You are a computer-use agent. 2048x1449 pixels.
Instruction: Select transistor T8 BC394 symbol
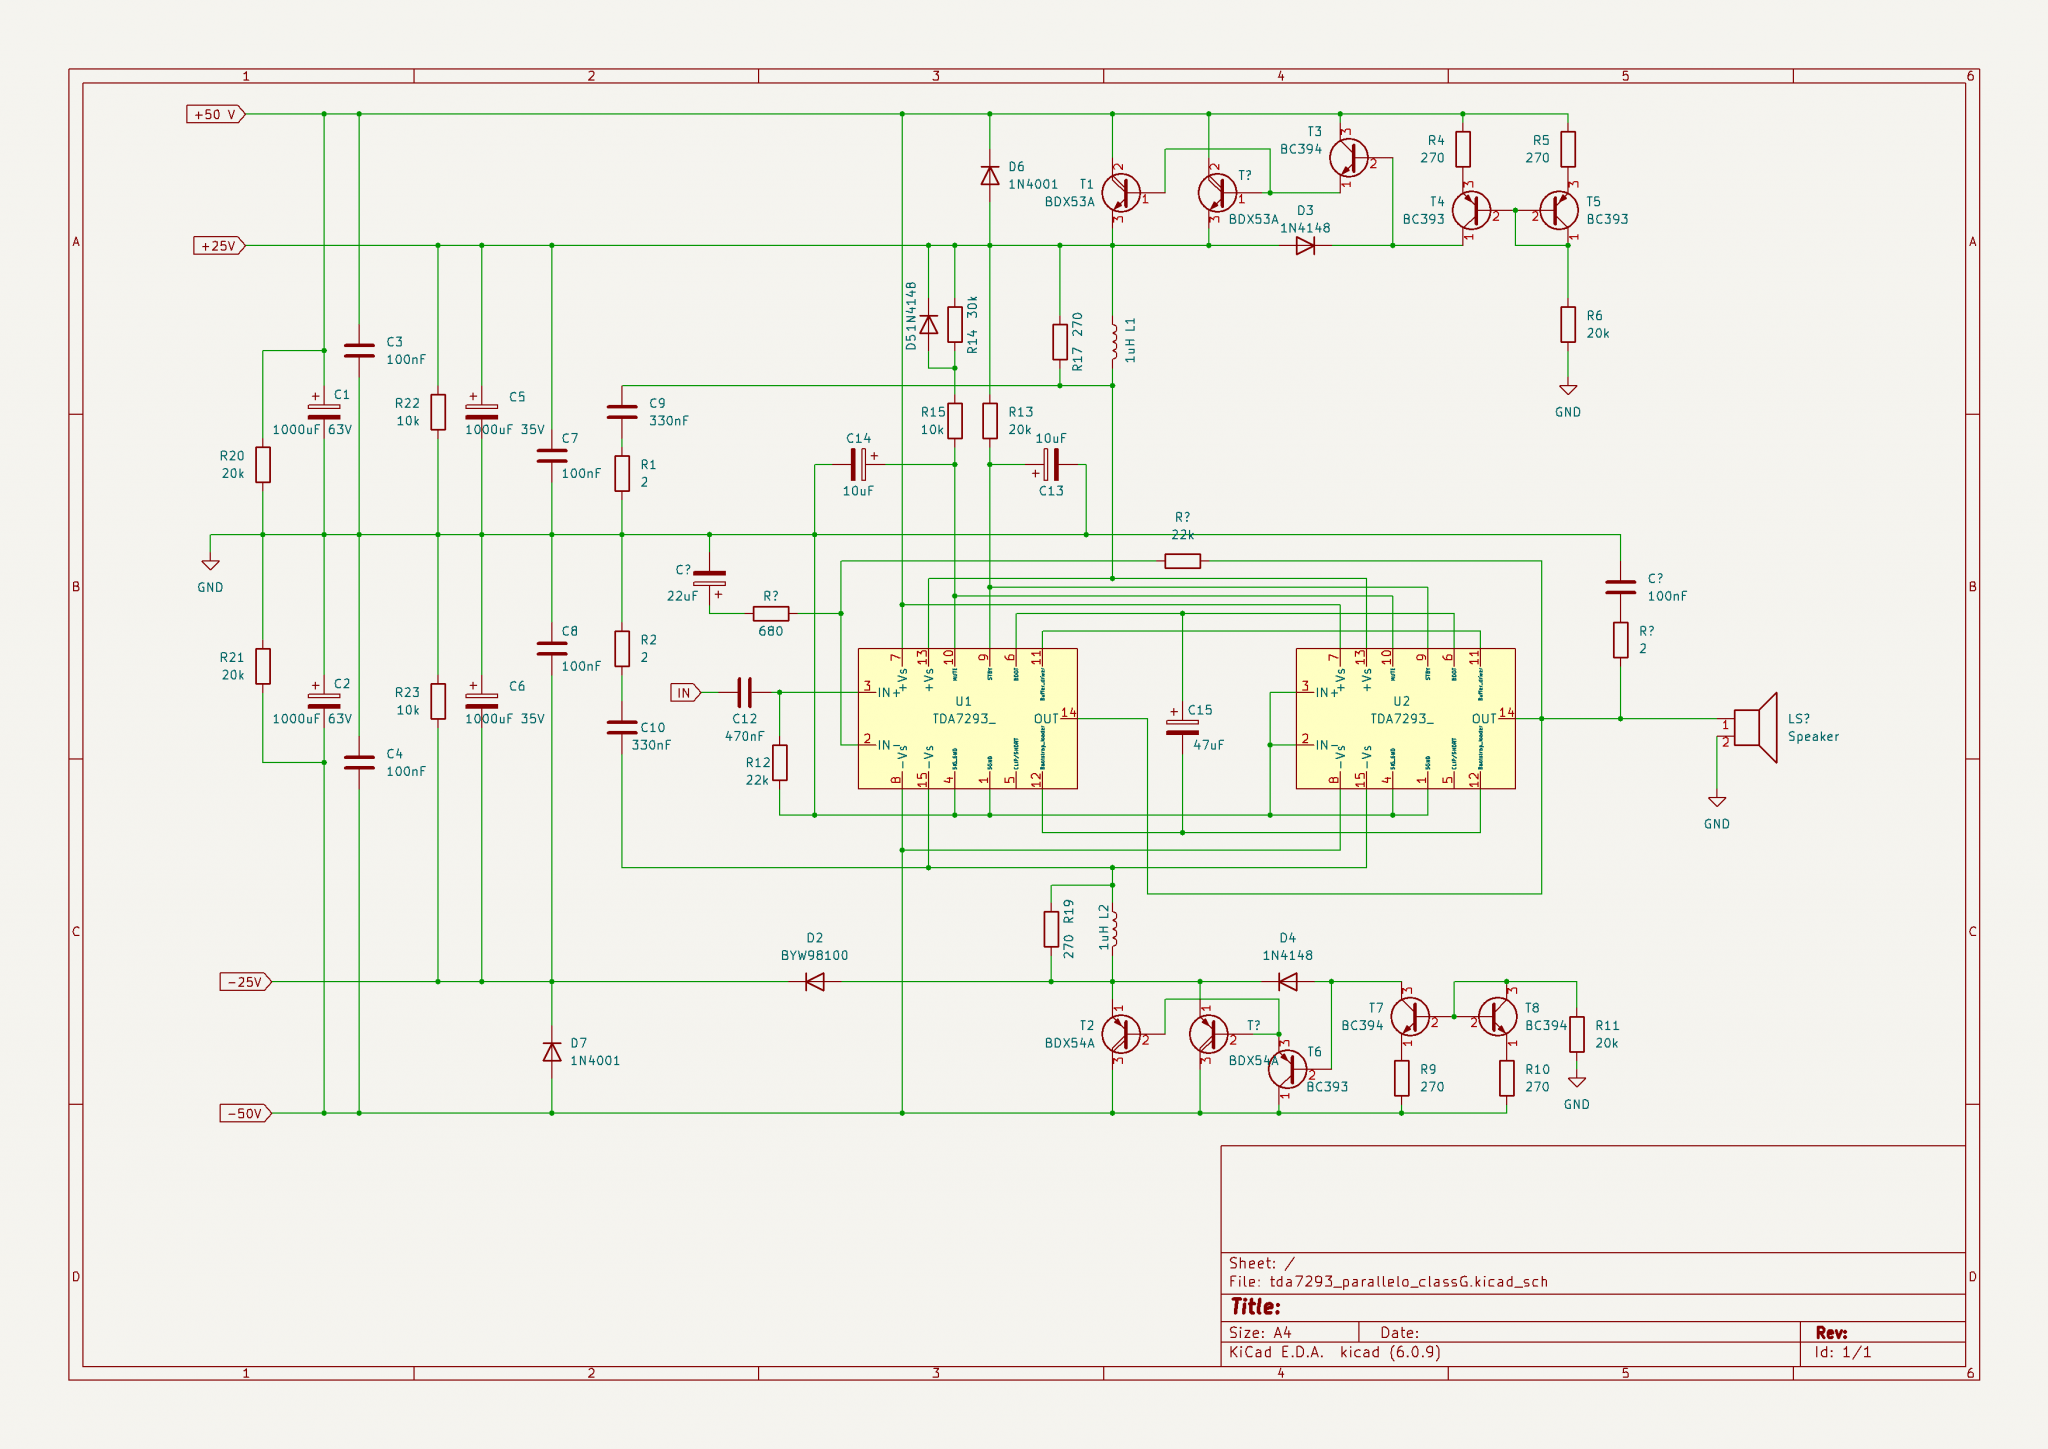[1498, 1016]
